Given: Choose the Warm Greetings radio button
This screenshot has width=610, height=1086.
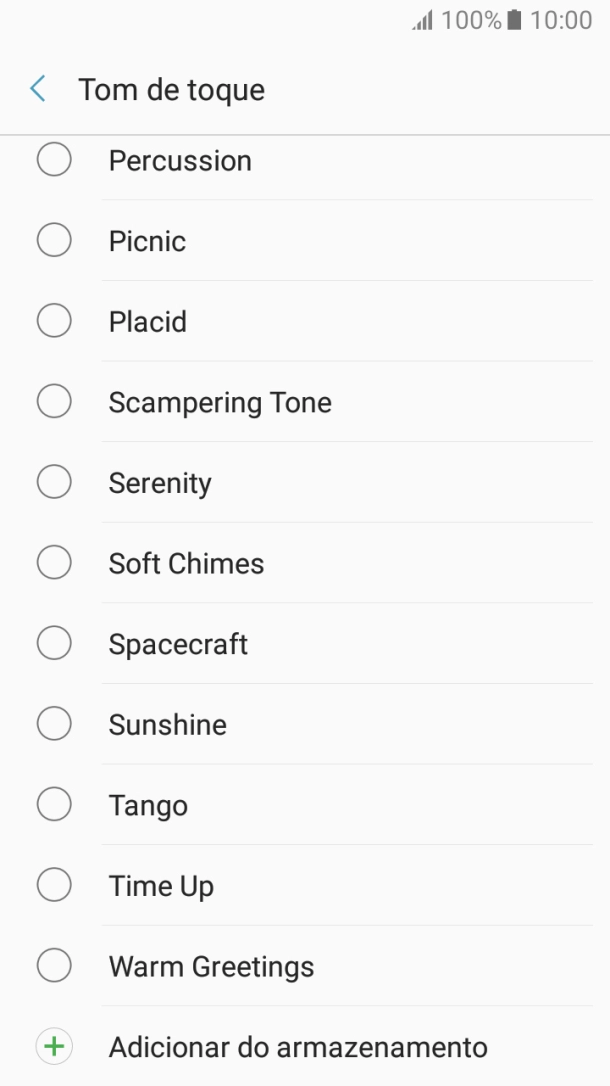Looking at the screenshot, I should click(x=54, y=966).
